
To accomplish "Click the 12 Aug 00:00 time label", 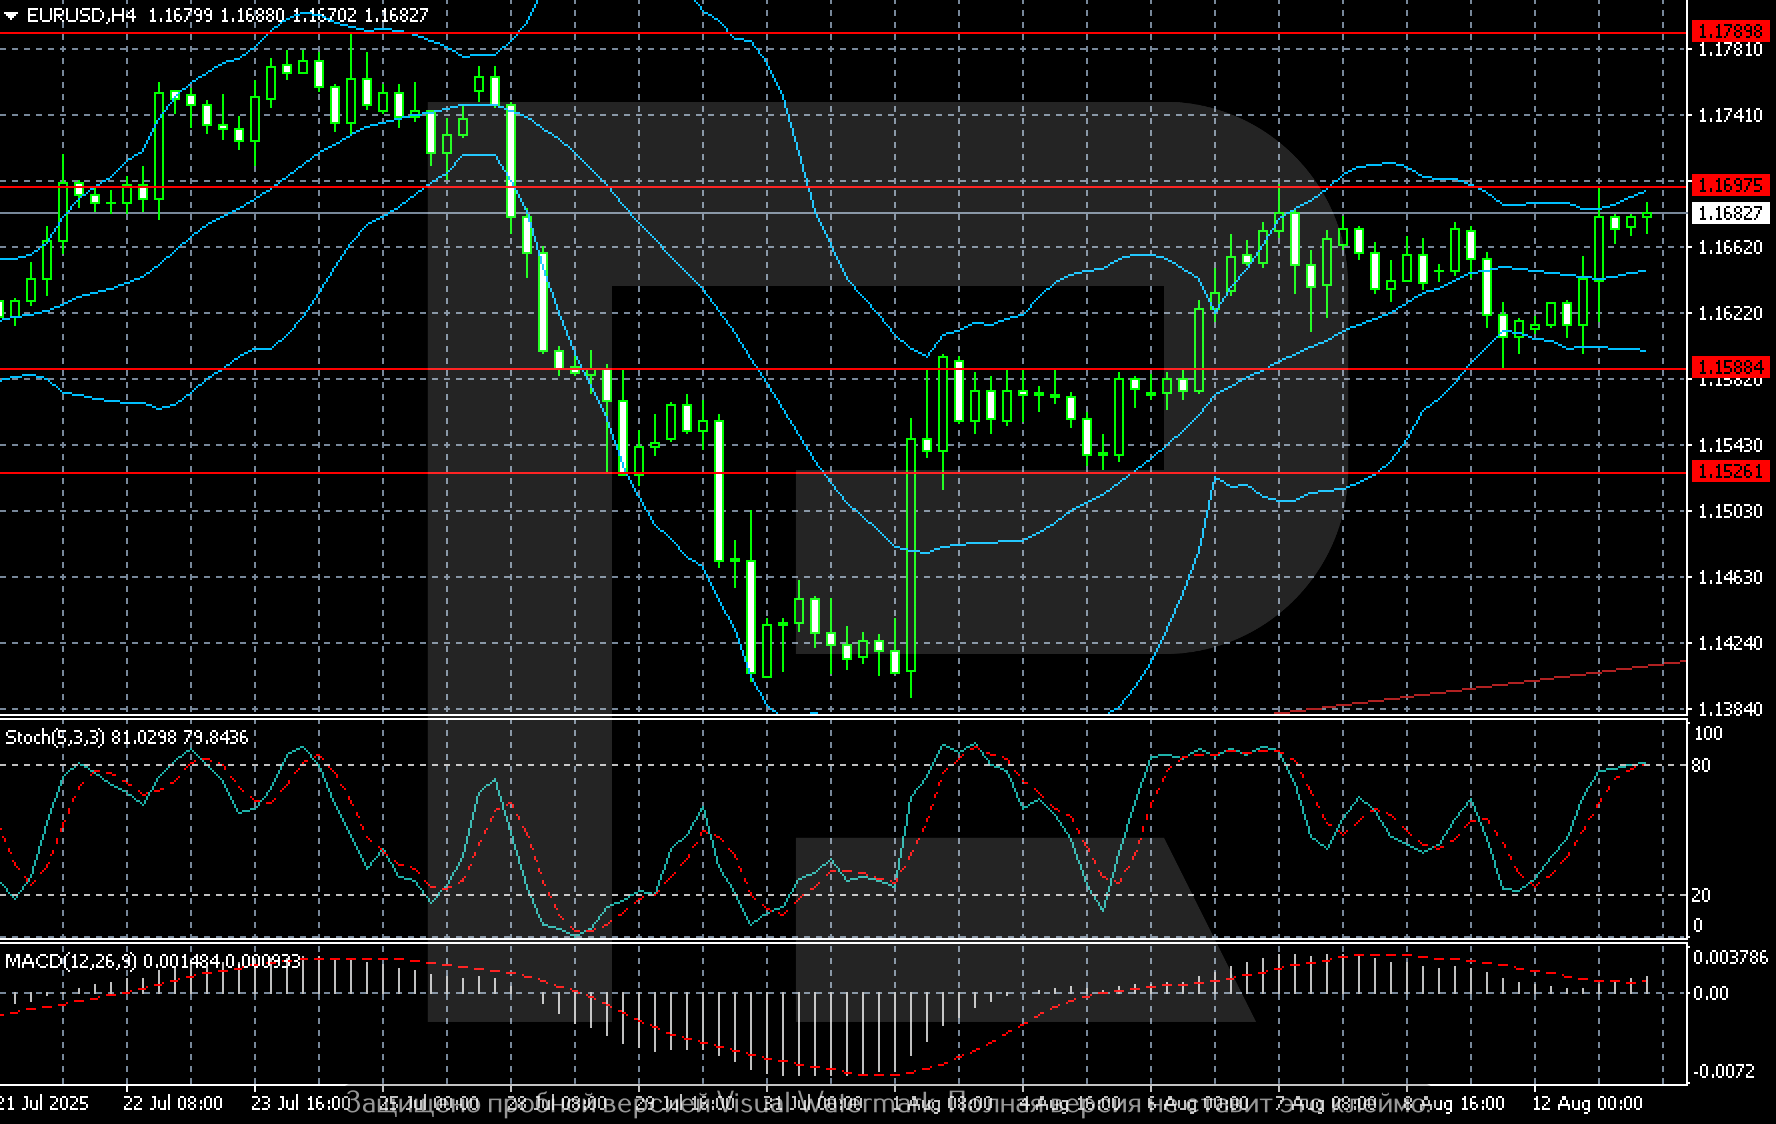I will (x=1587, y=1103).
